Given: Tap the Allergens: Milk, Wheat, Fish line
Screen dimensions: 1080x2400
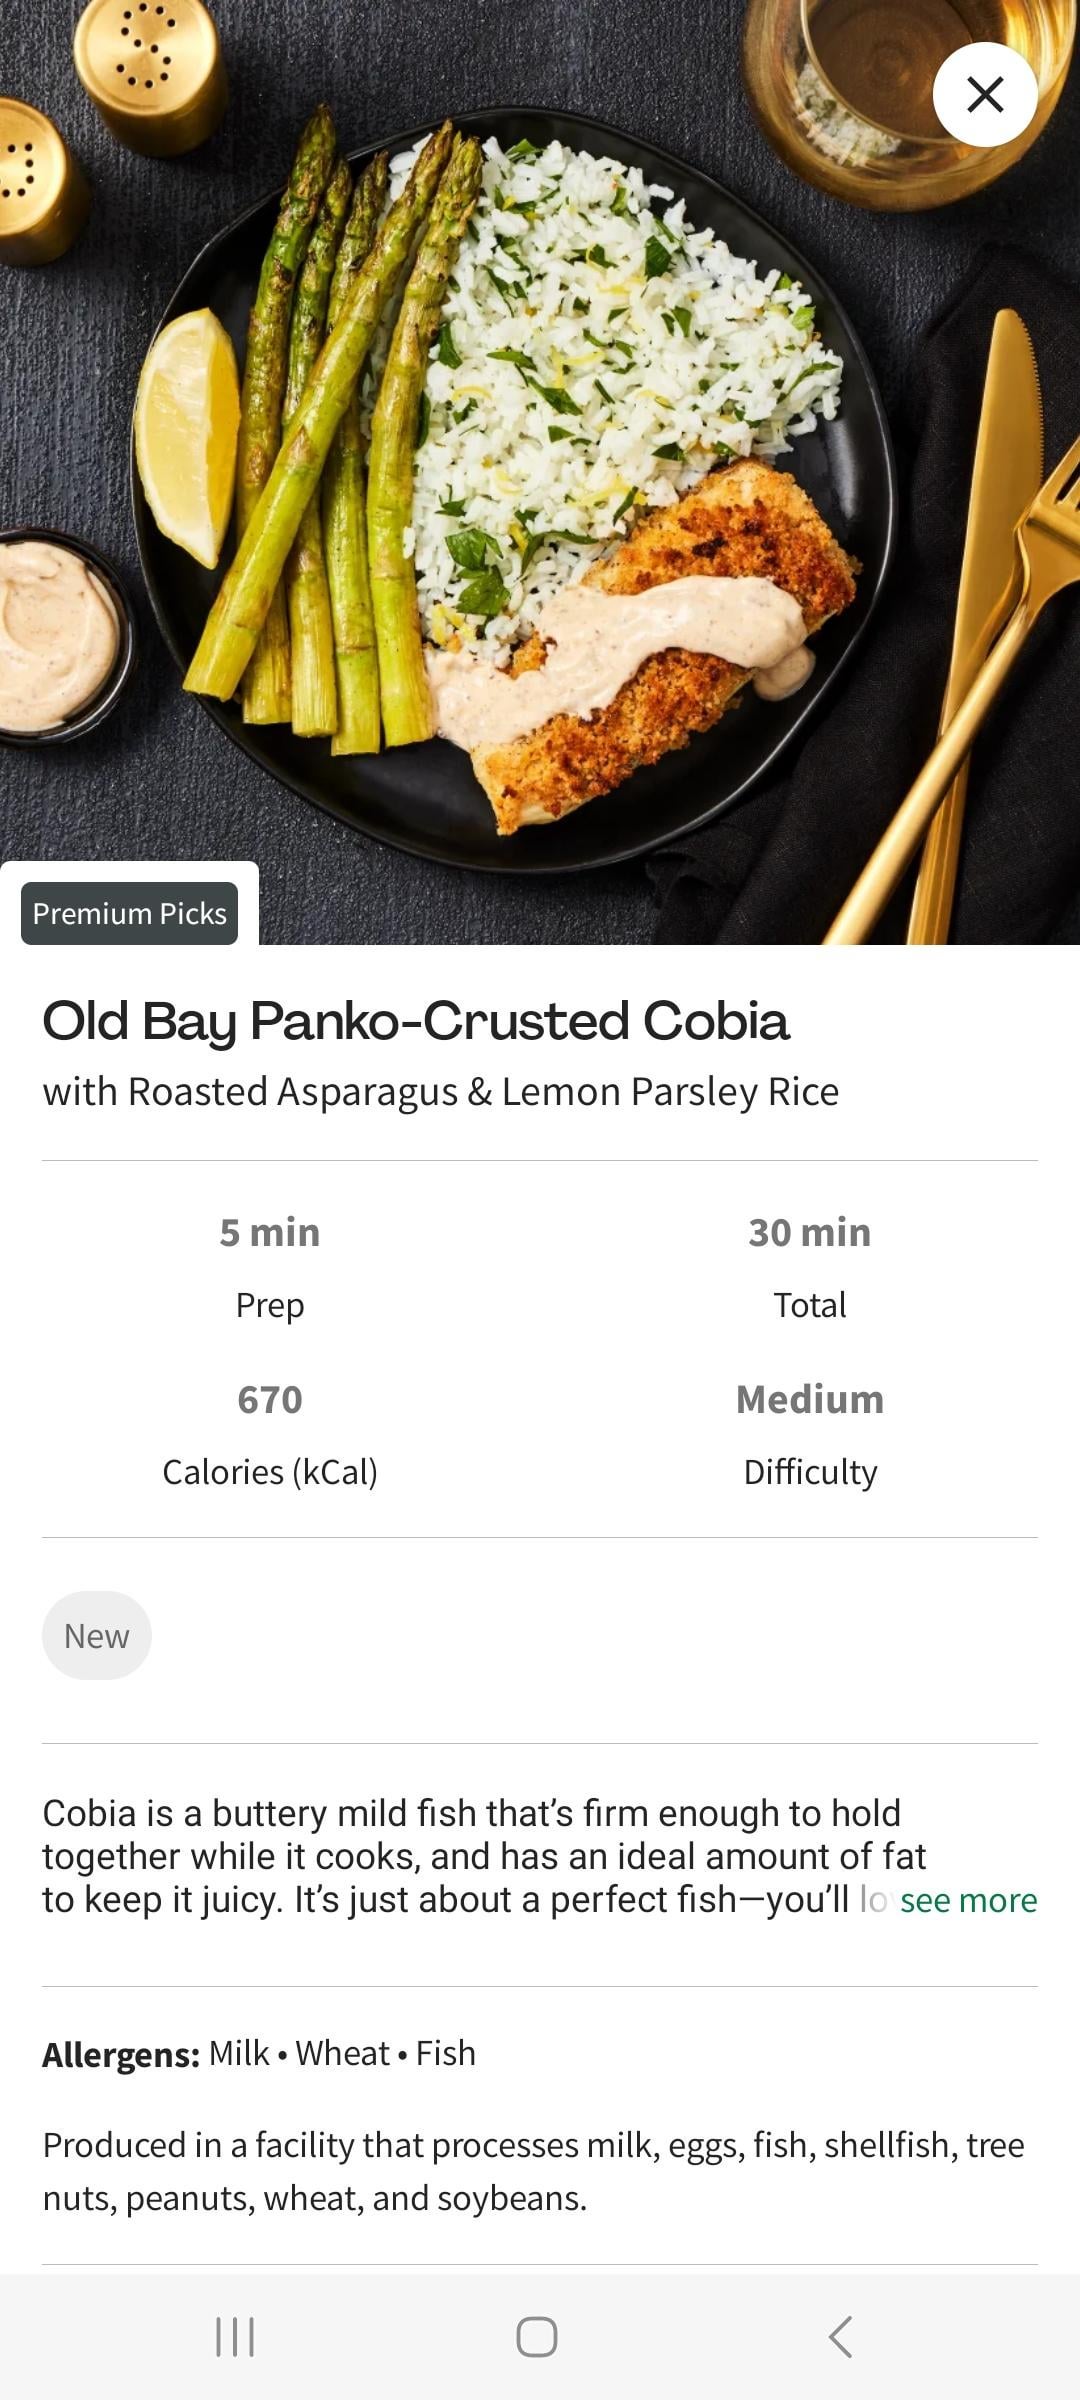Looking at the screenshot, I should click(x=259, y=2054).
